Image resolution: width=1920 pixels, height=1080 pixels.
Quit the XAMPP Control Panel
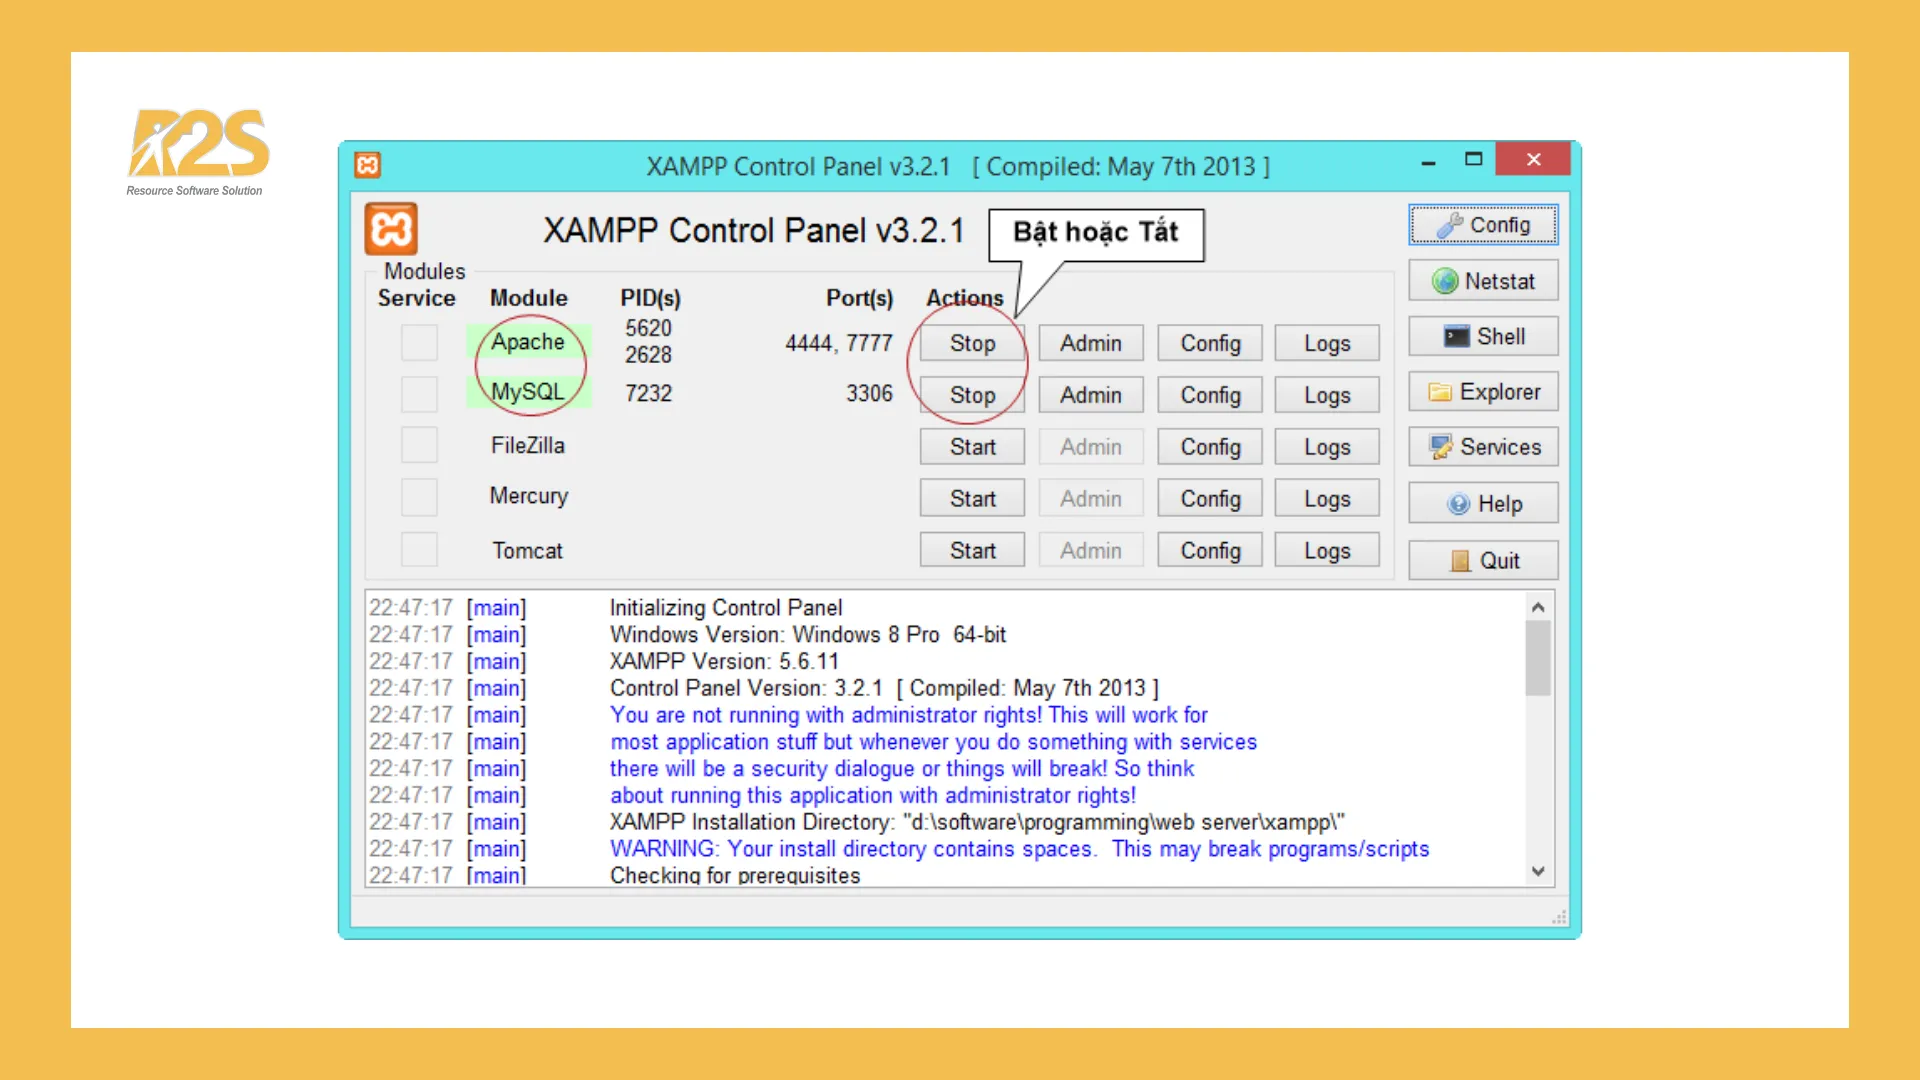point(1482,560)
